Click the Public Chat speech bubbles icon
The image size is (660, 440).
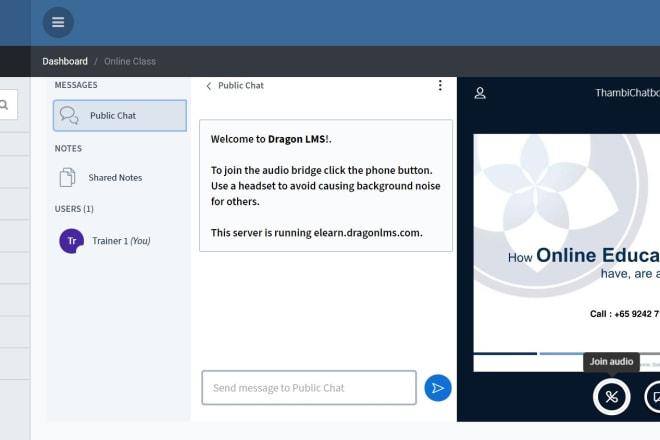coord(69,115)
